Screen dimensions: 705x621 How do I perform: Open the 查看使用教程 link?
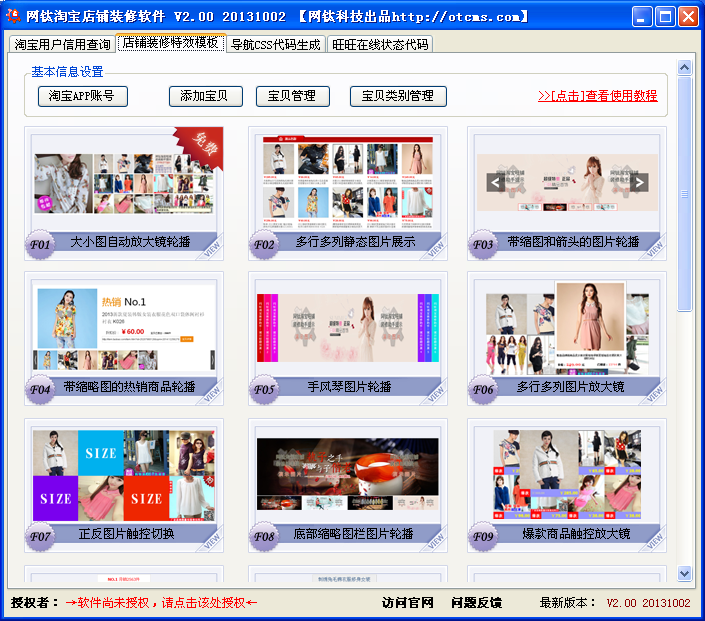[x=598, y=96]
